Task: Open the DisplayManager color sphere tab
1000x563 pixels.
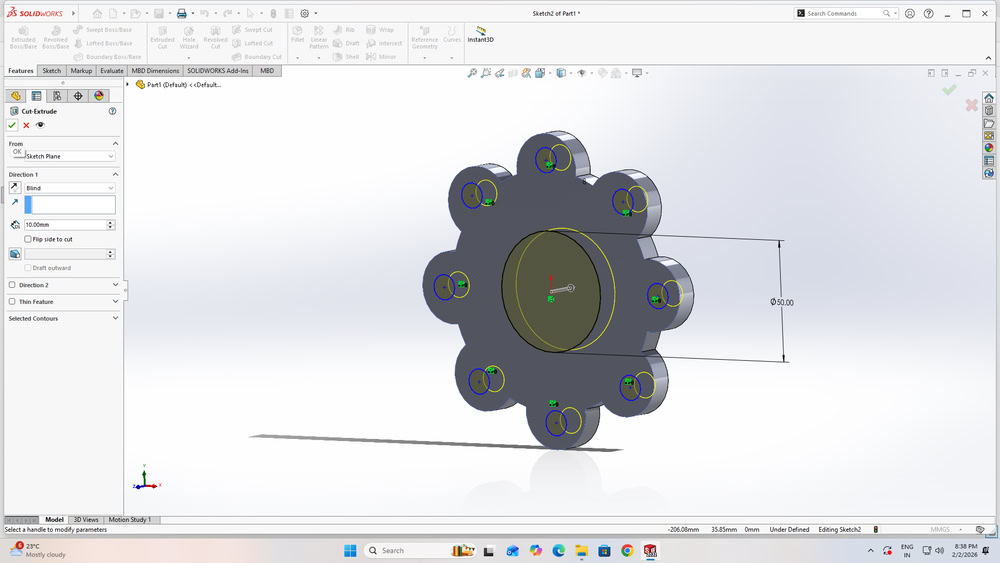Action: pyautogui.click(x=99, y=96)
